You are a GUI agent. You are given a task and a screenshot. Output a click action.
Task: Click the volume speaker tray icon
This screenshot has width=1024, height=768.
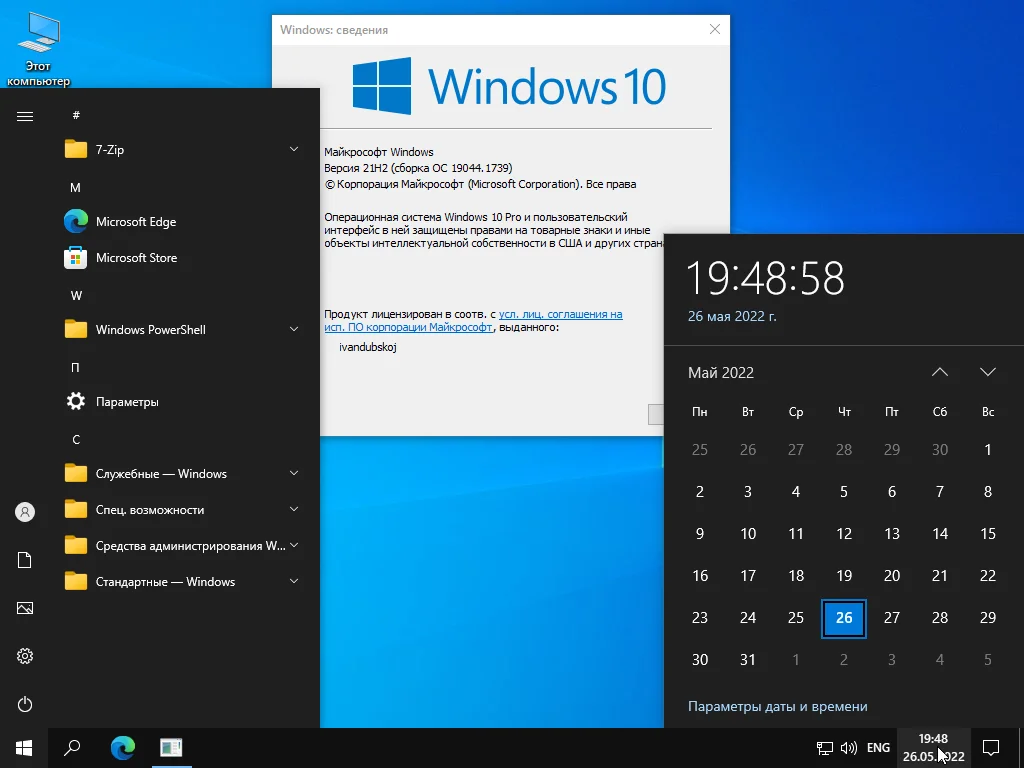(849, 747)
